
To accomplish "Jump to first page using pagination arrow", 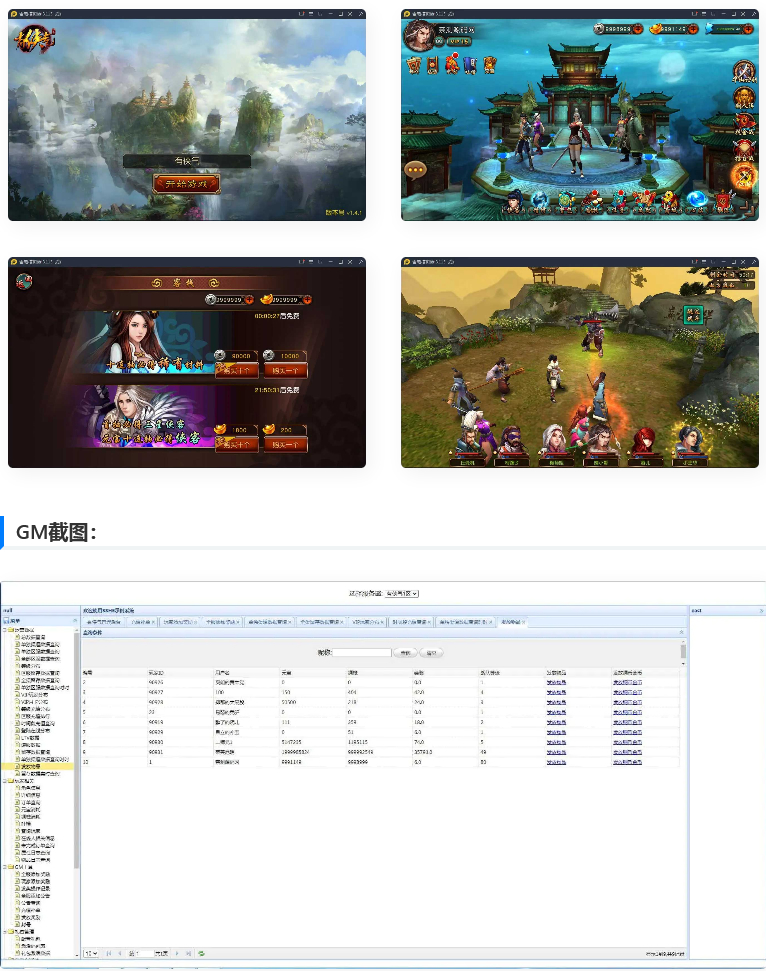I will coord(108,953).
